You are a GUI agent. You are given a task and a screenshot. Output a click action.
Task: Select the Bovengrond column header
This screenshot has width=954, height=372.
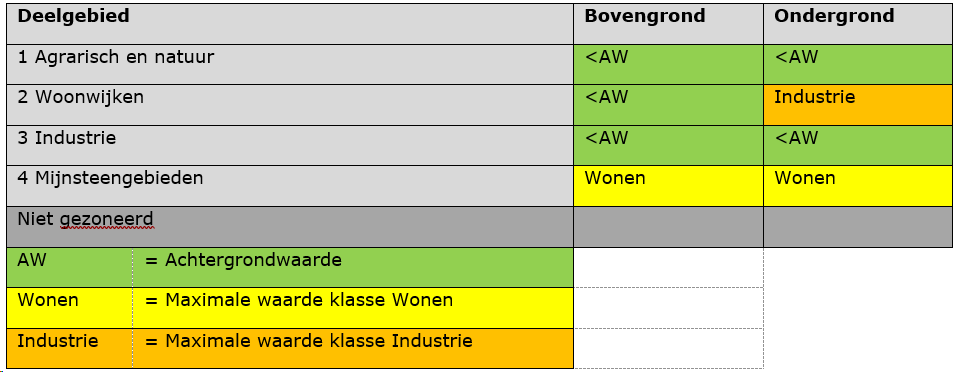(668, 24)
